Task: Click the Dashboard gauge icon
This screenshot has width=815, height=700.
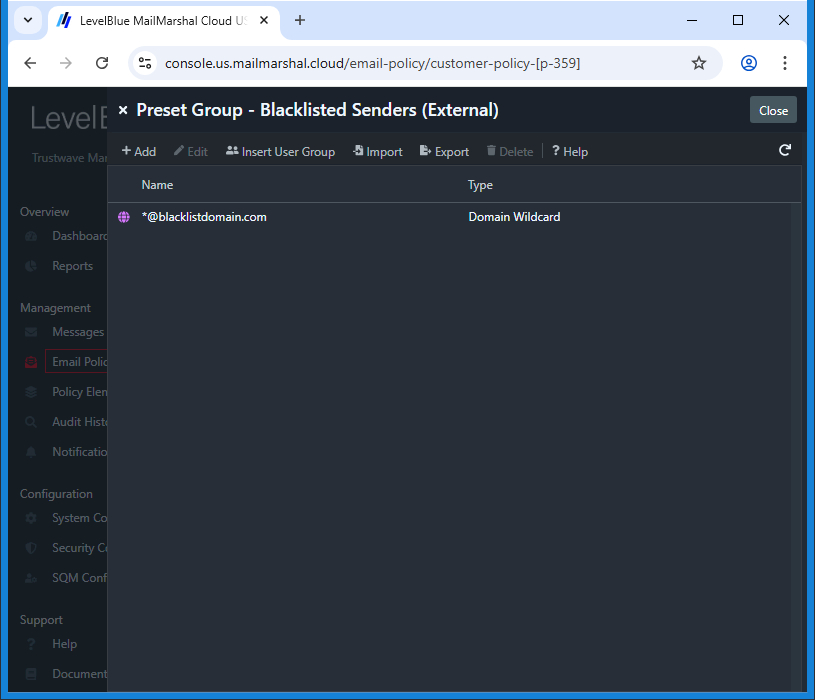Action: 31,236
